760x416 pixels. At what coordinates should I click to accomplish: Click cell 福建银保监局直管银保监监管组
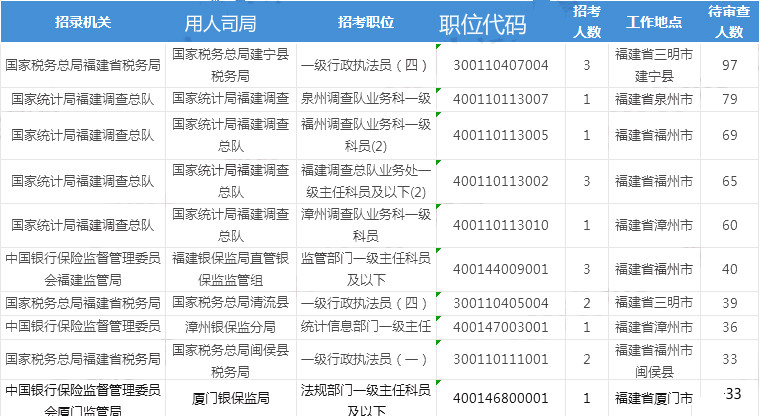(x=231, y=270)
